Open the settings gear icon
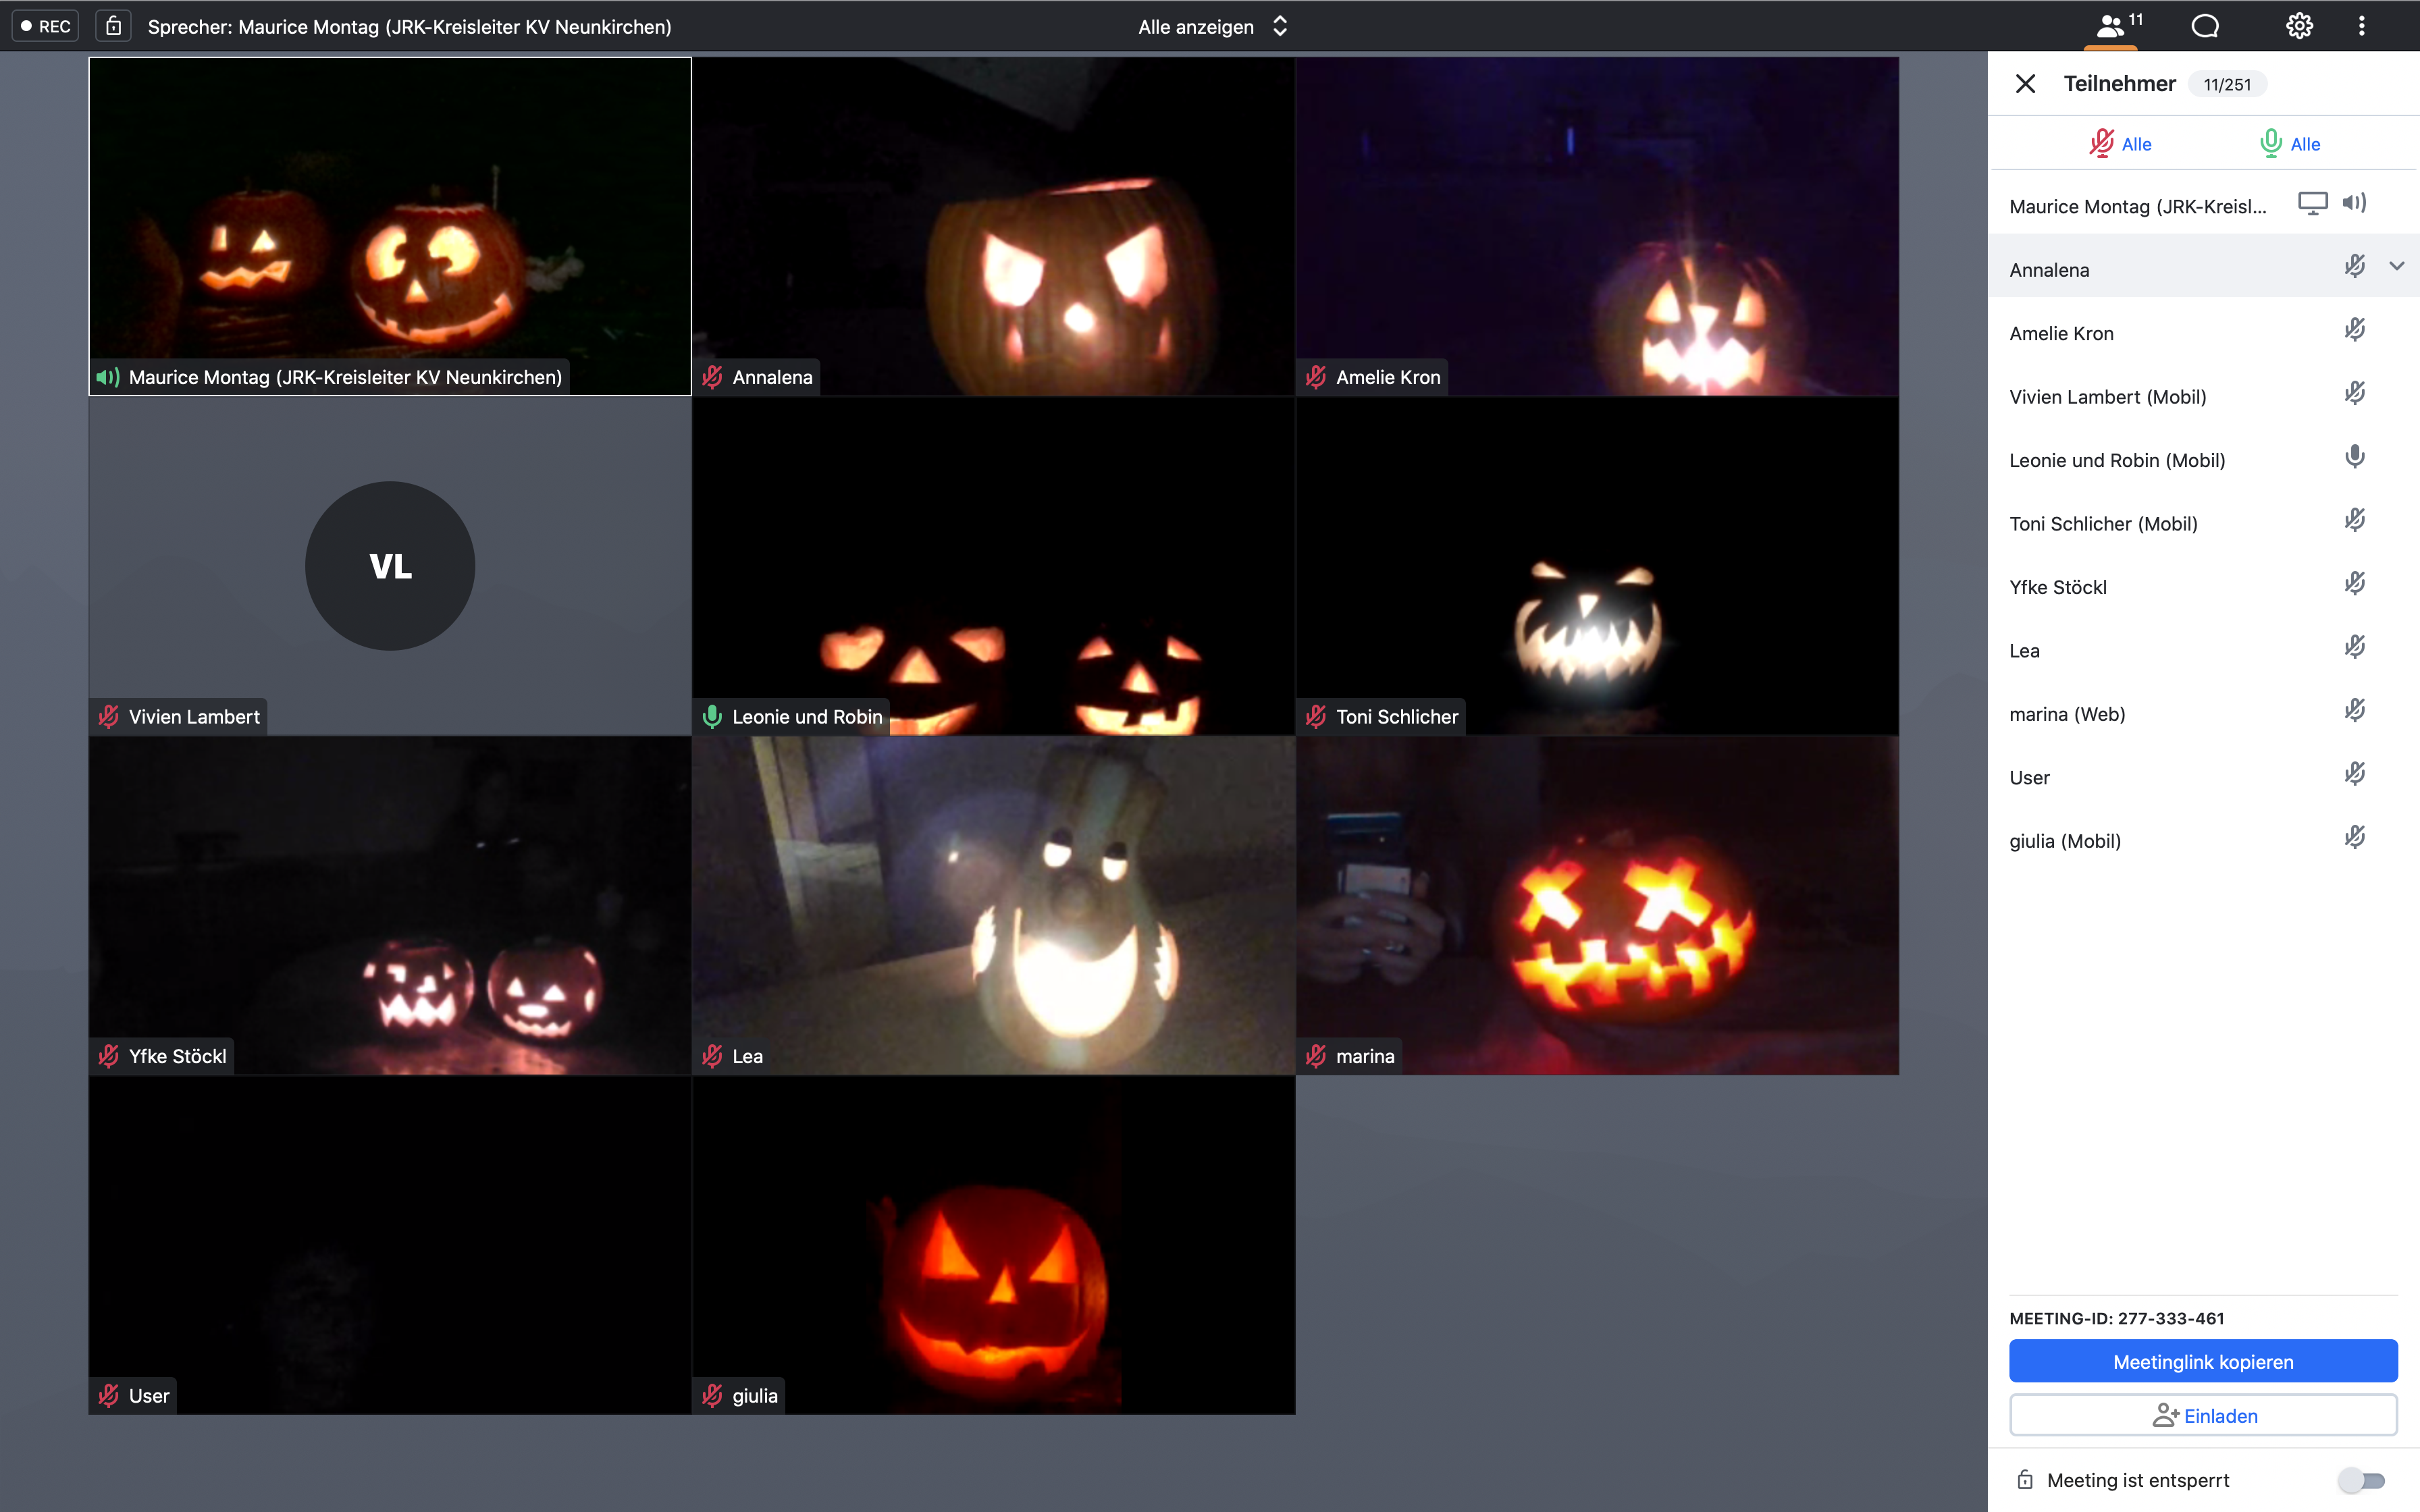Viewport: 2420px width, 1512px height. [2299, 26]
